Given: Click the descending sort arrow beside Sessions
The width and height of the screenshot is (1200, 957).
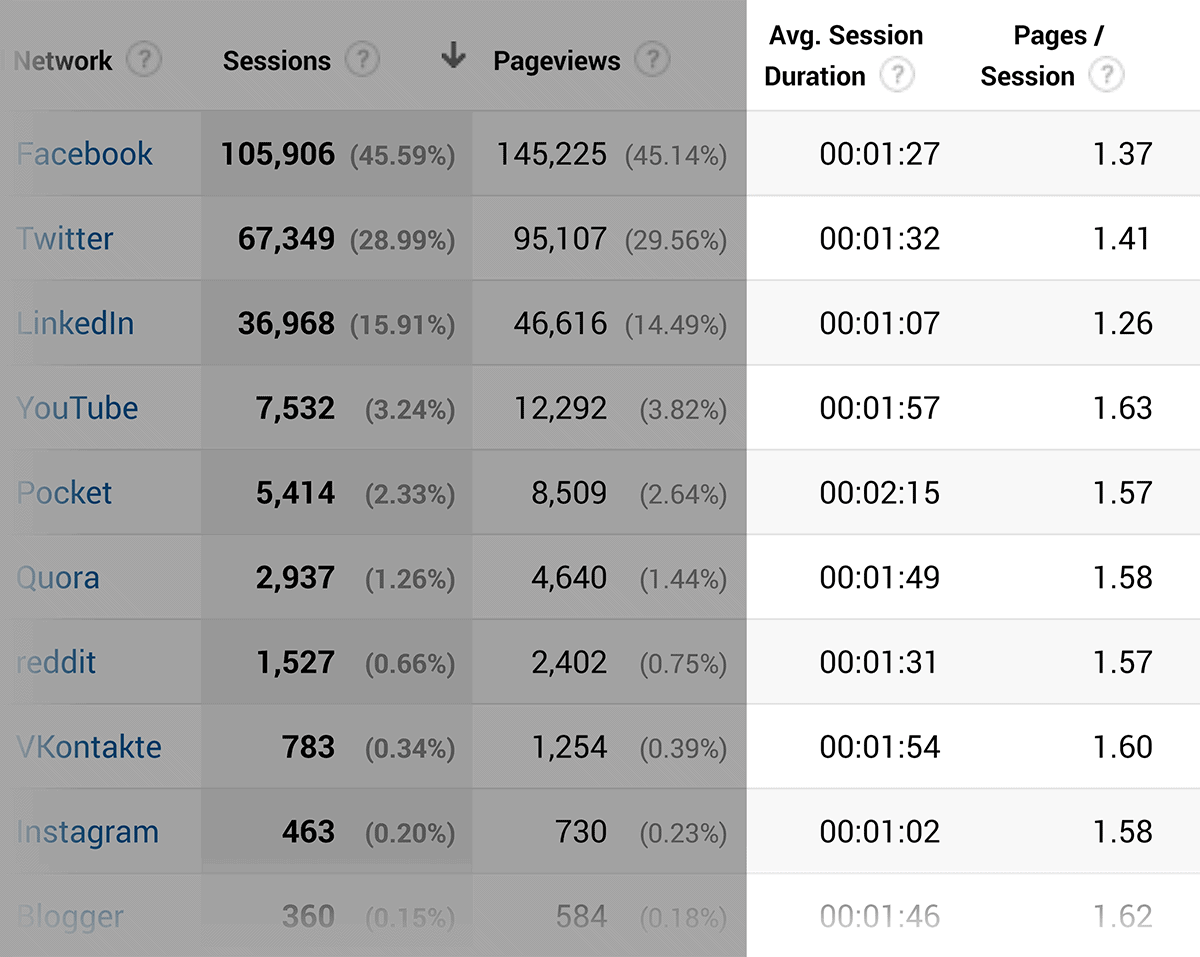Looking at the screenshot, I should (x=453, y=58).
